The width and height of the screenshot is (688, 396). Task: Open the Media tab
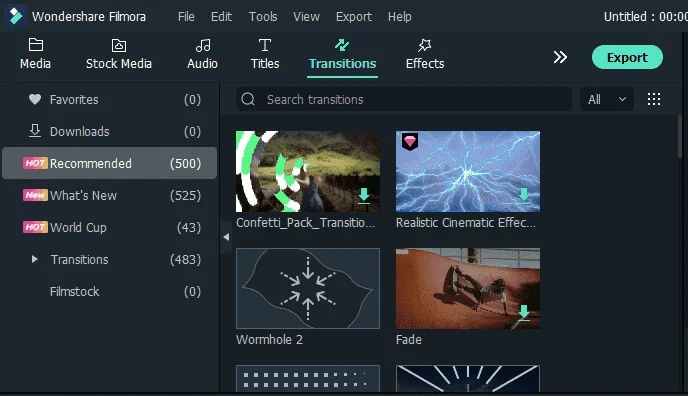pyautogui.click(x=36, y=54)
